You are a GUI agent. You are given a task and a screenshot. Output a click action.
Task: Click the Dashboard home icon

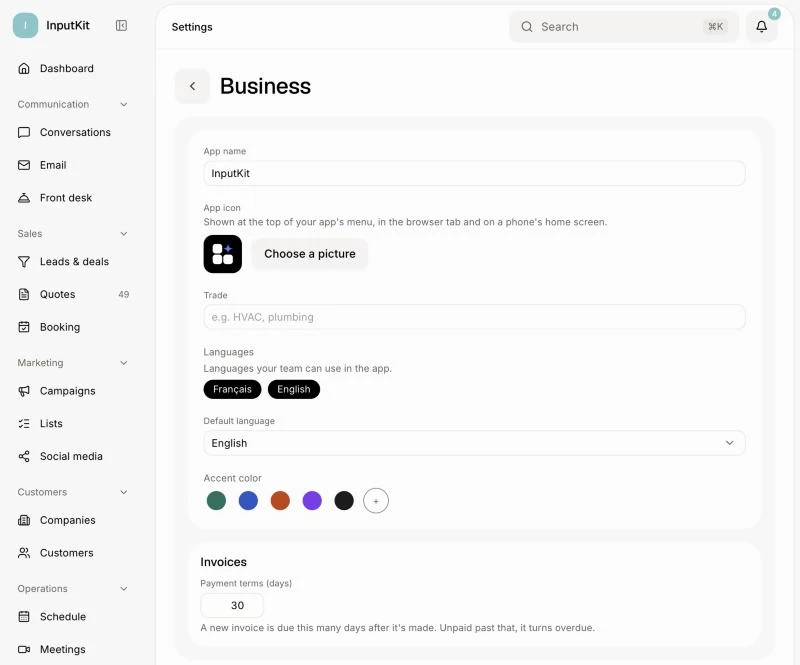coord(24,68)
